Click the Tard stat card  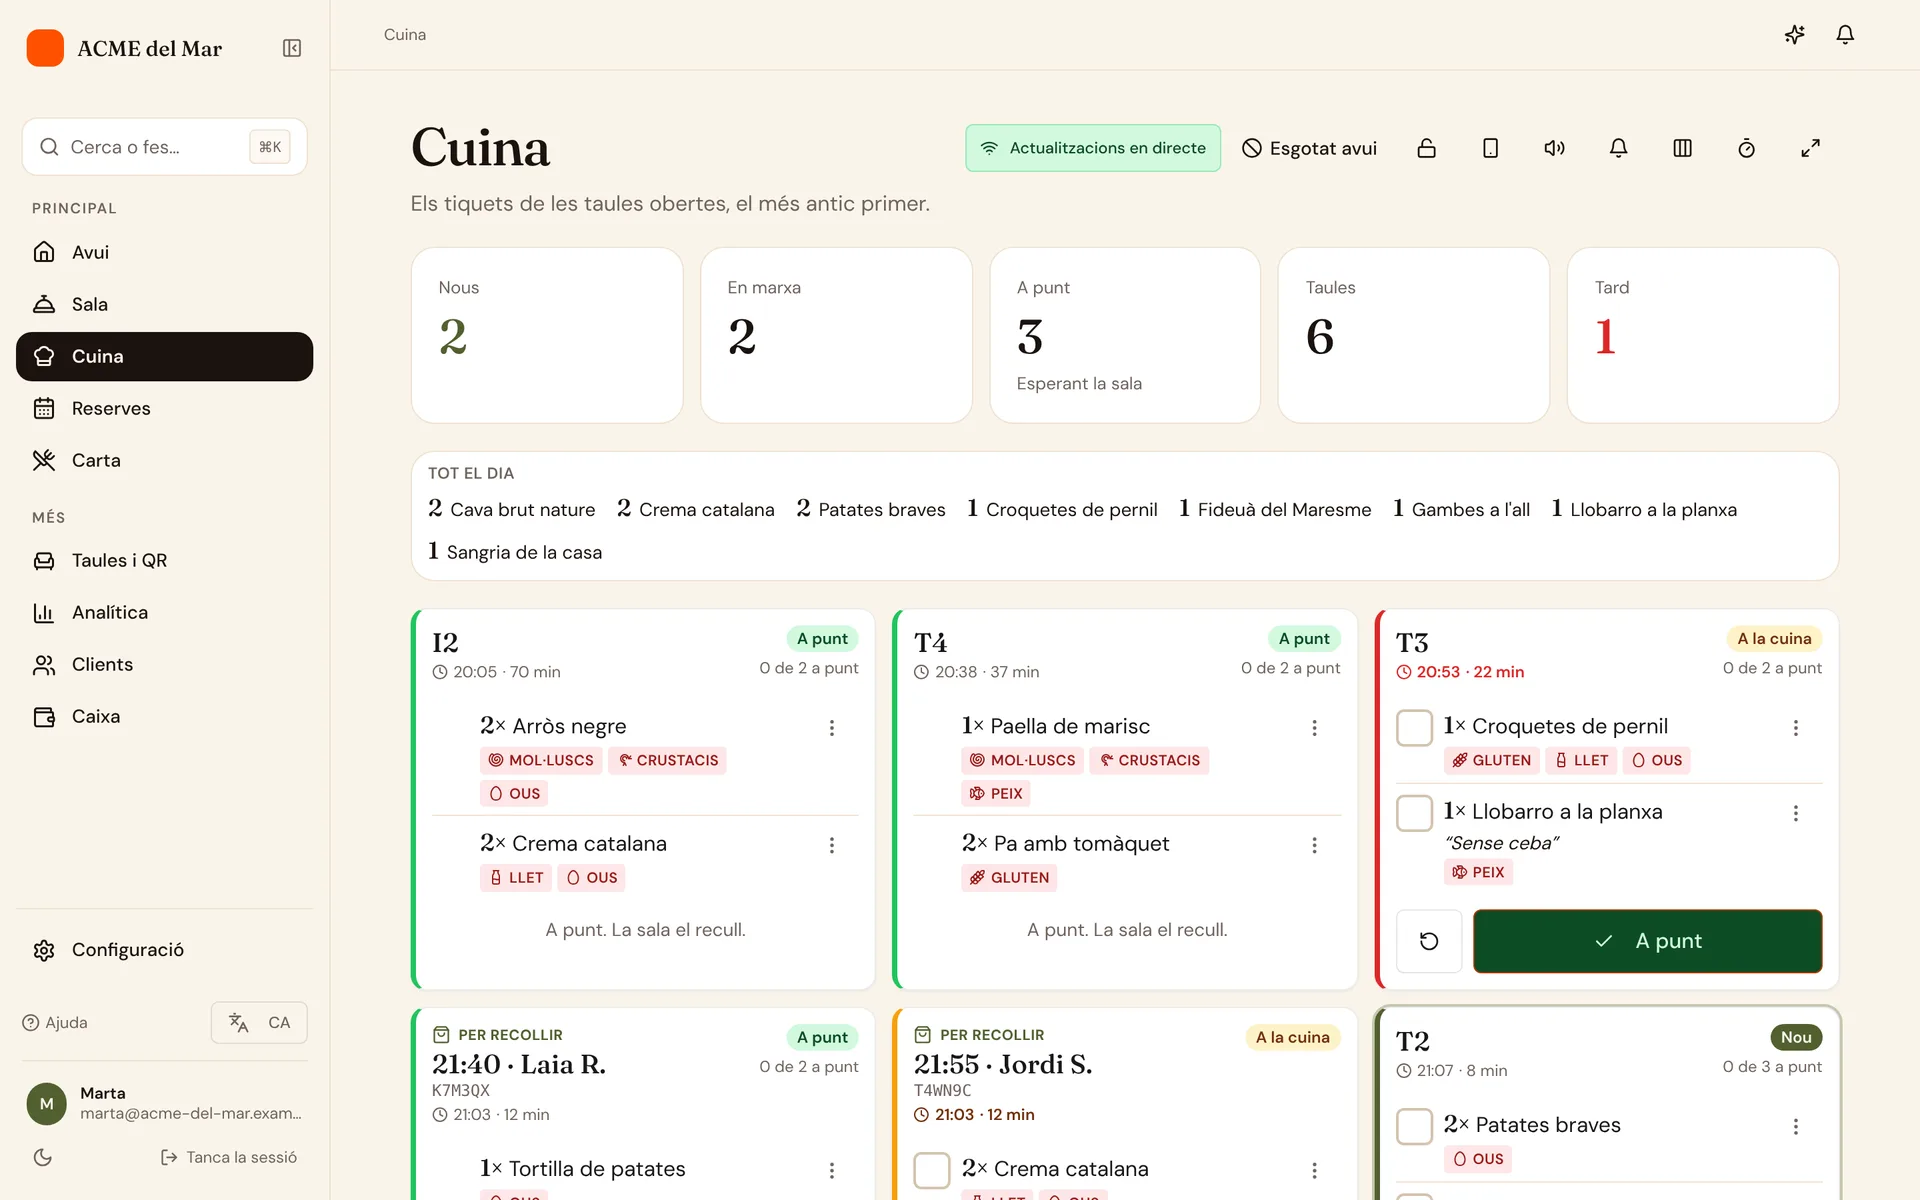pyautogui.click(x=1702, y=335)
